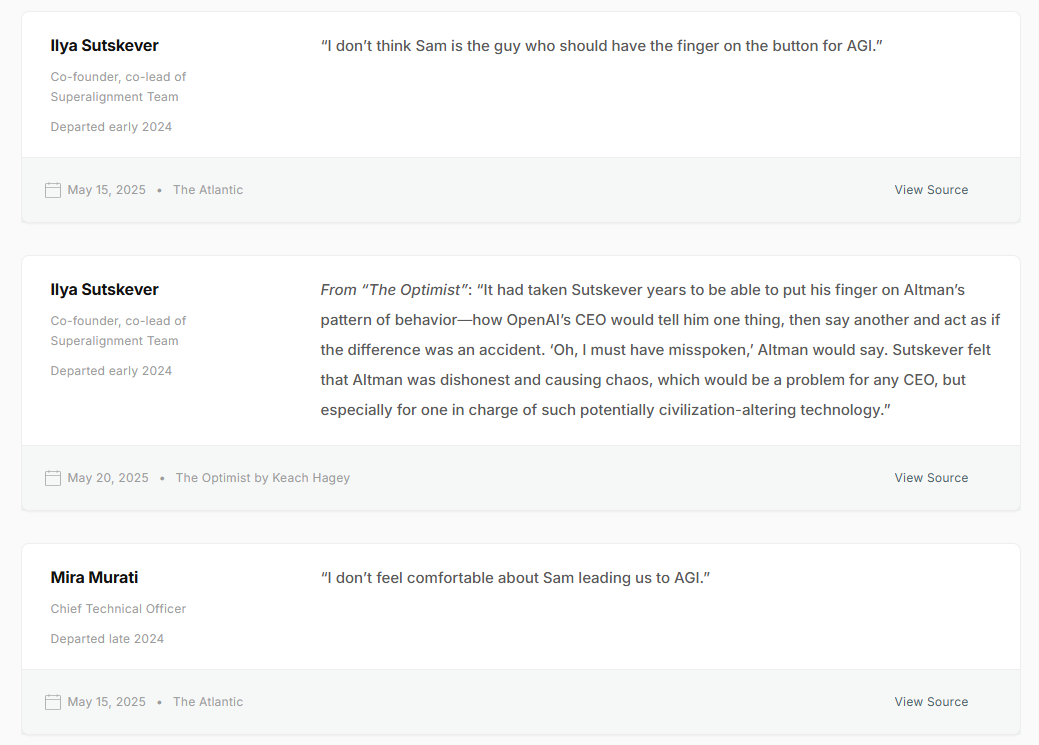Click Chief Technical Officer subtitle

118,609
